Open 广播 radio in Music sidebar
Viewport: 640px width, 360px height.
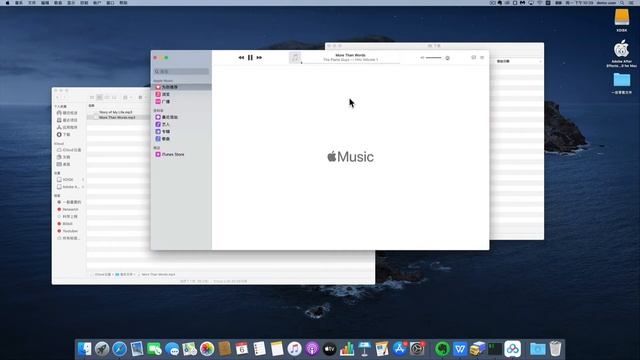pos(182,102)
